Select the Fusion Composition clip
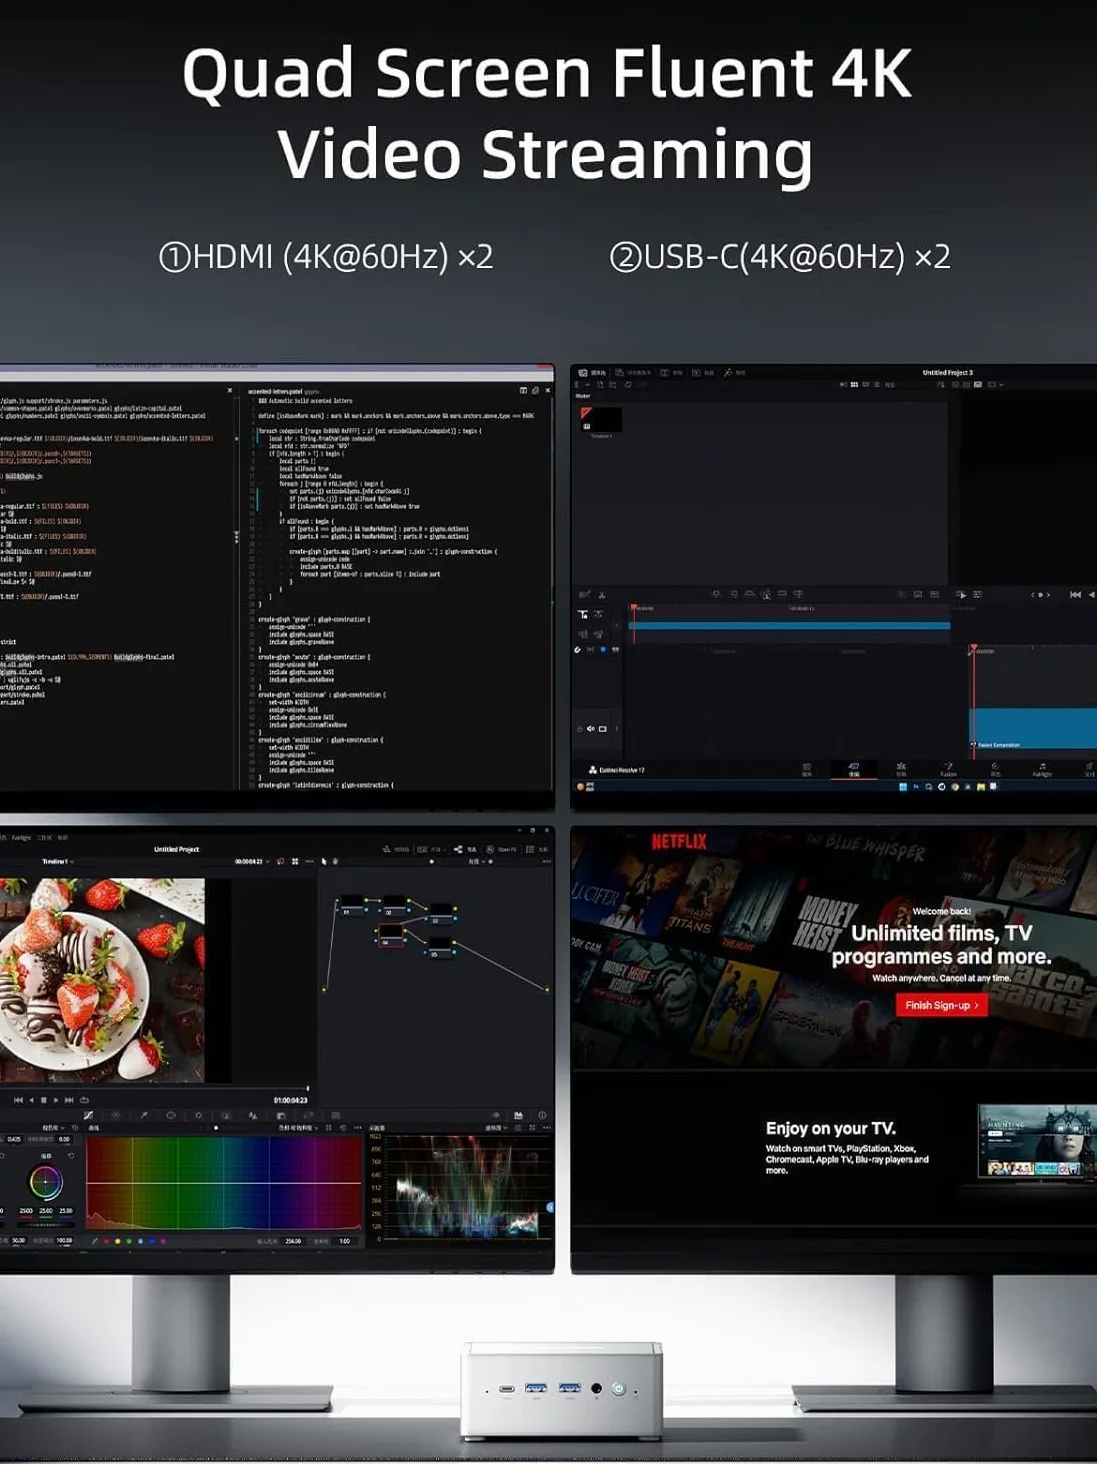The width and height of the screenshot is (1097, 1464). click(1034, 728)
